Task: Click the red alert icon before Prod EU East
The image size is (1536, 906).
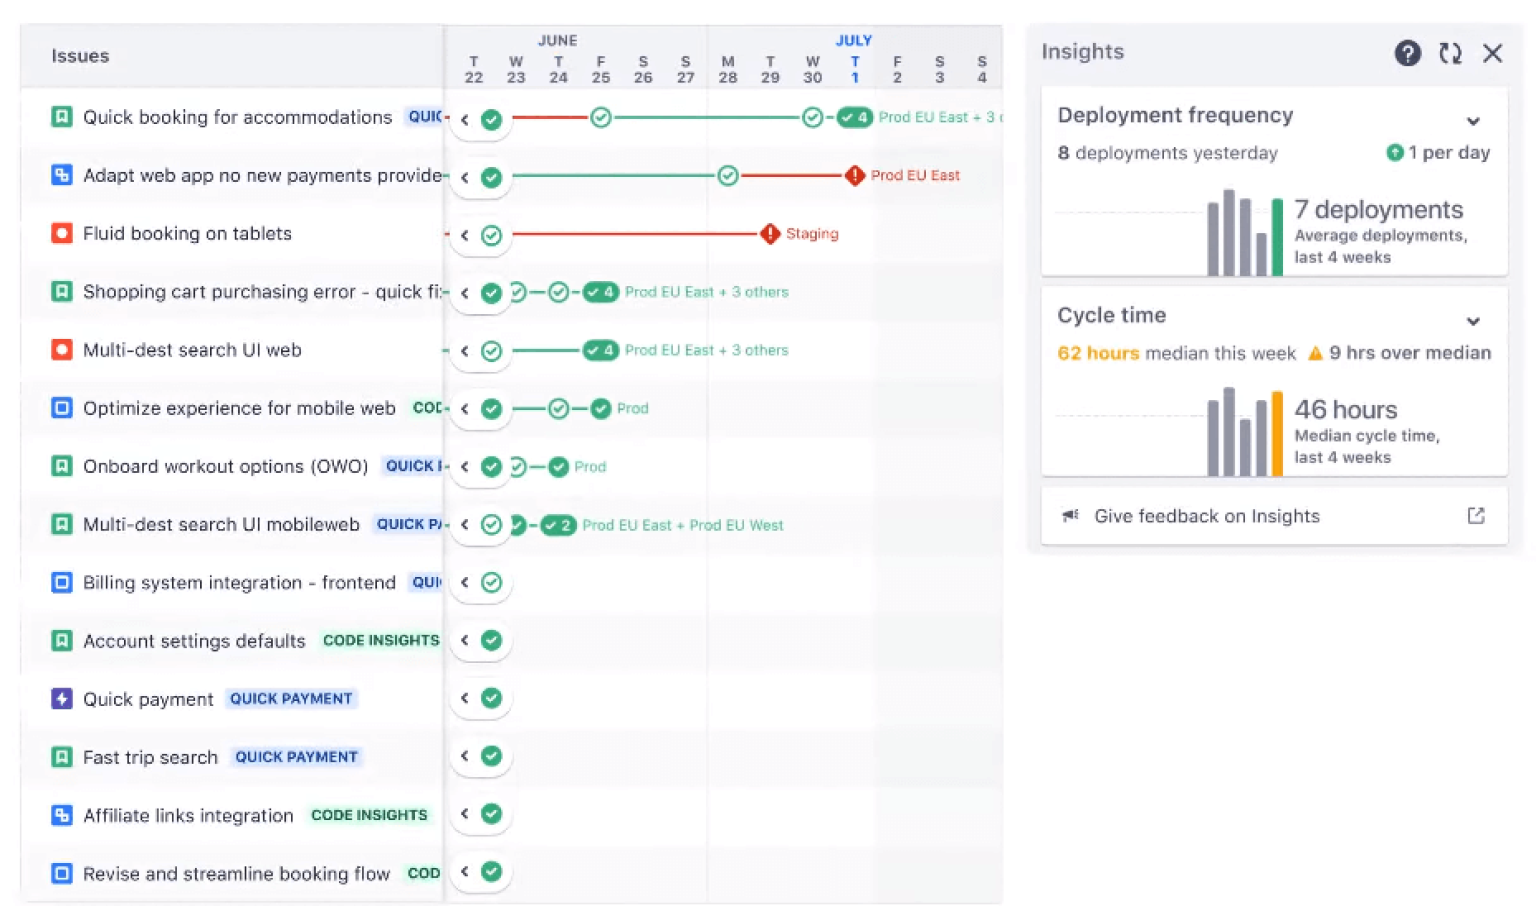Action: [855, 176]
